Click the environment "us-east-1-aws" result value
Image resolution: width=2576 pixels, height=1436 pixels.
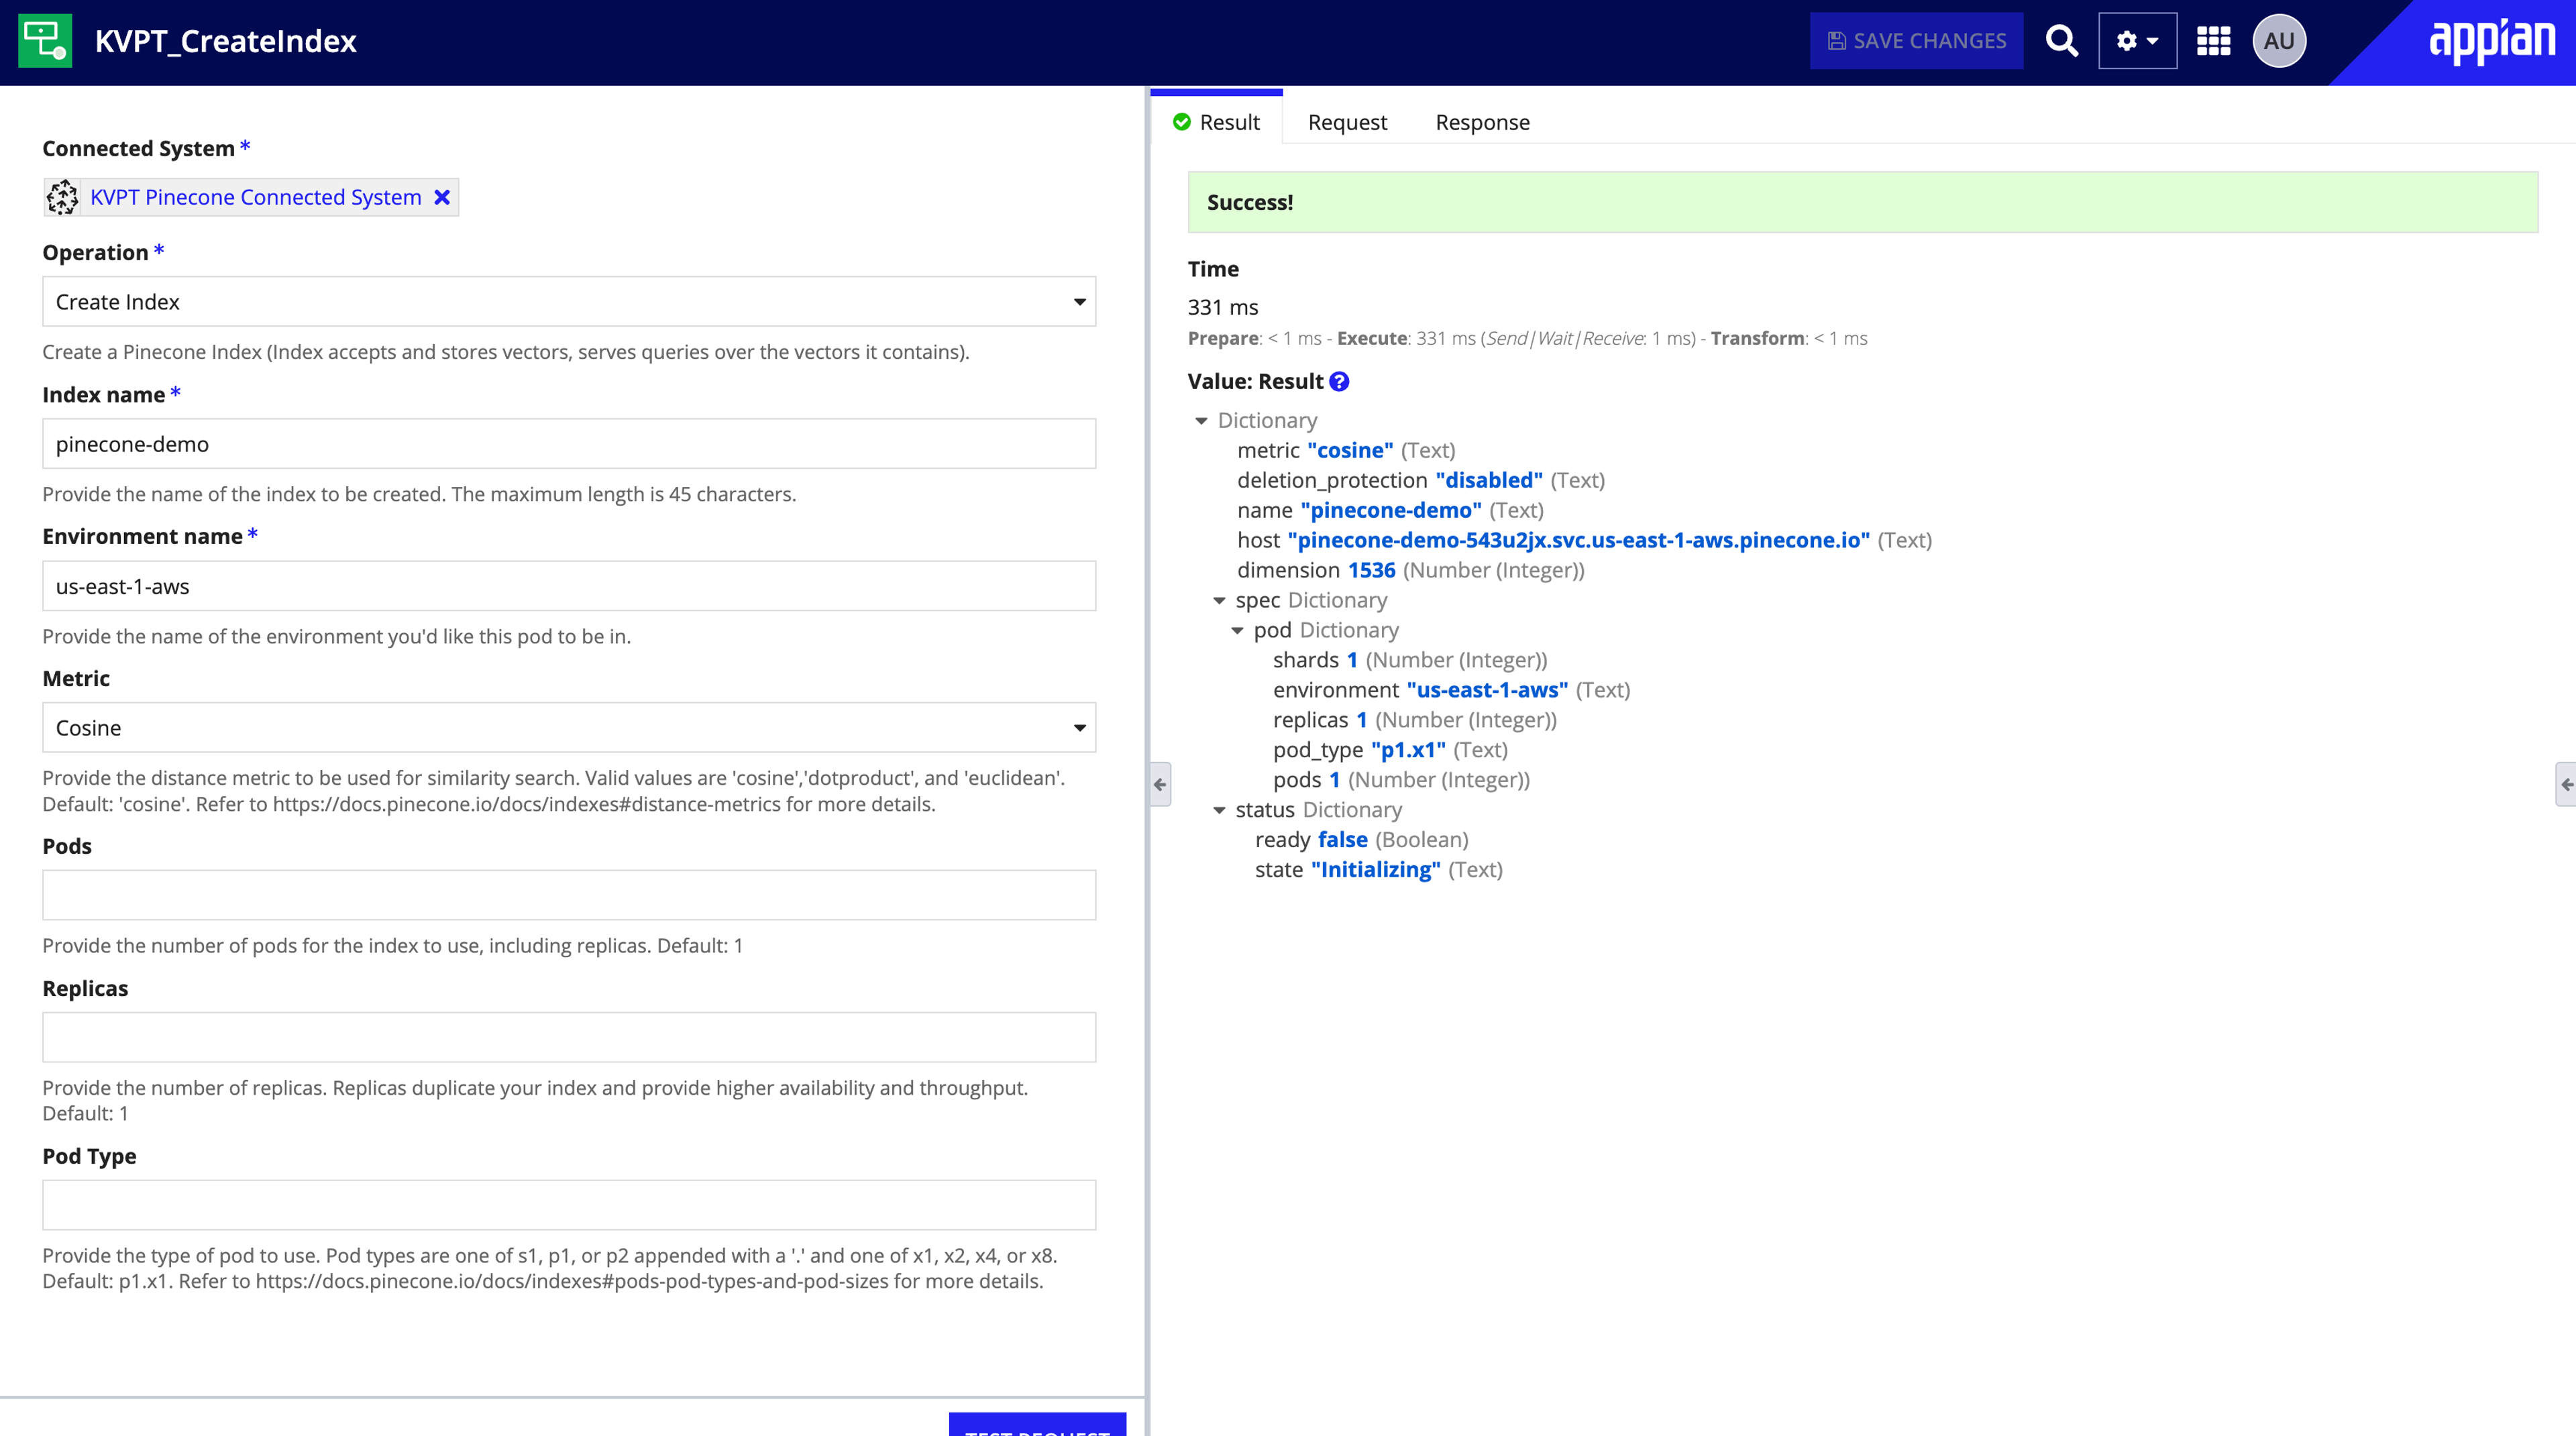pyautogui.click(x=1487, y=690)
